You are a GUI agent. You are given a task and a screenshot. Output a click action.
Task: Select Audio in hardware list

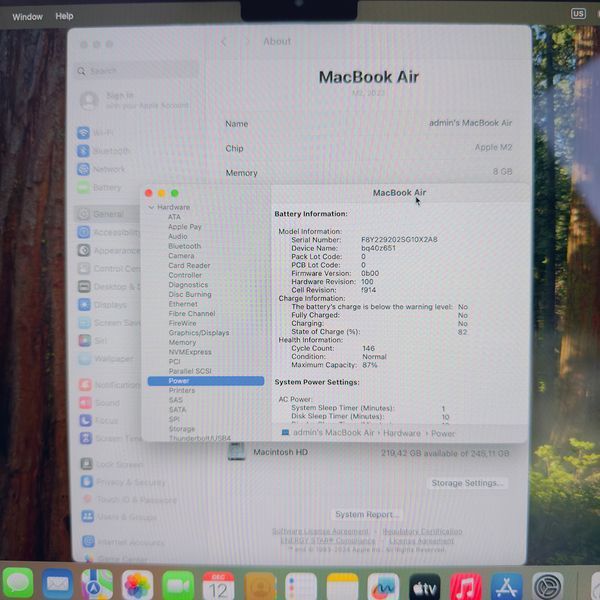[178, 236]
